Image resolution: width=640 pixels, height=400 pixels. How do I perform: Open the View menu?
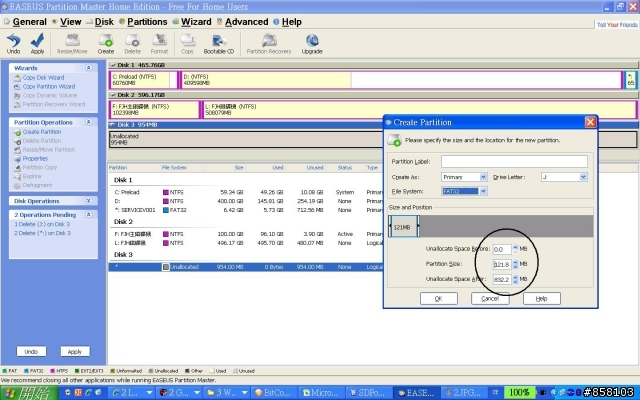(71, 22)
